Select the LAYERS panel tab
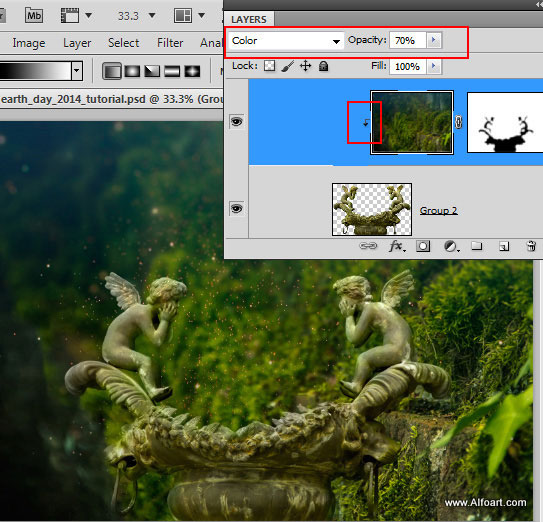This screenshot has height=522, width=543. tap(249, 19)
